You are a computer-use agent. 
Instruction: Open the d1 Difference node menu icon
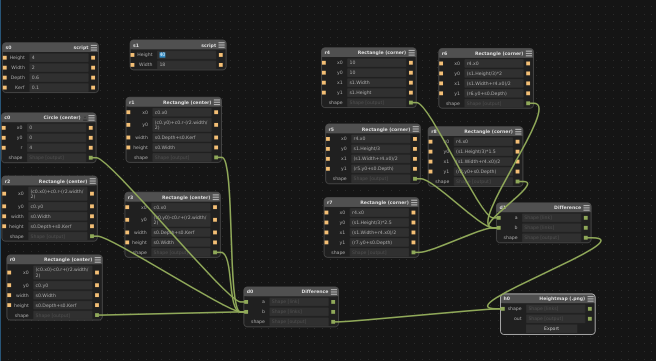point(587,207)
